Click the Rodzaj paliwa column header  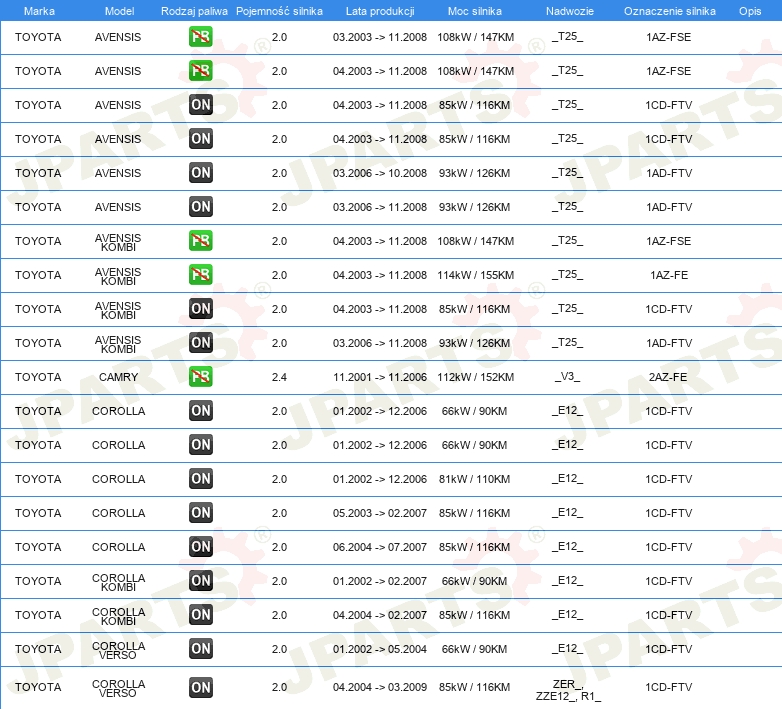(194, 11)
